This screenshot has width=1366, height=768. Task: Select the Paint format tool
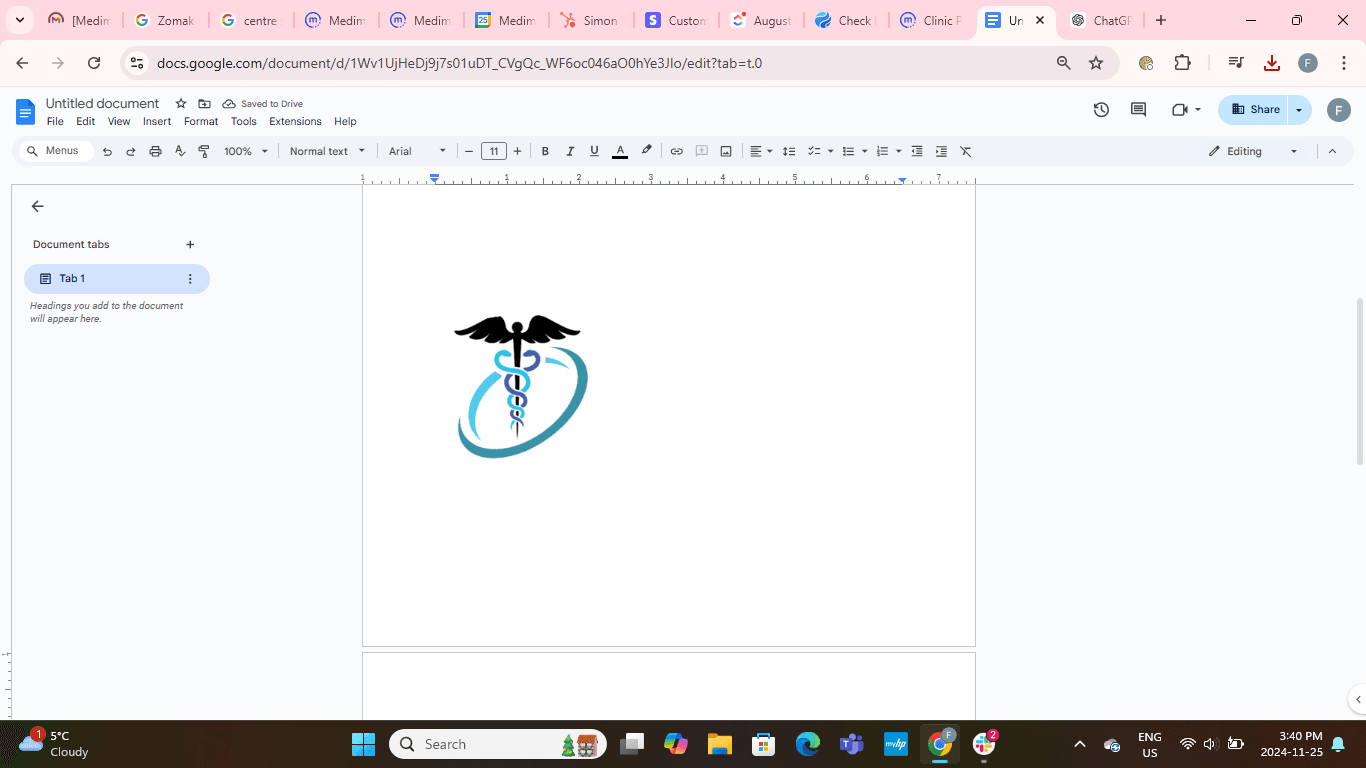click(204, 151)
